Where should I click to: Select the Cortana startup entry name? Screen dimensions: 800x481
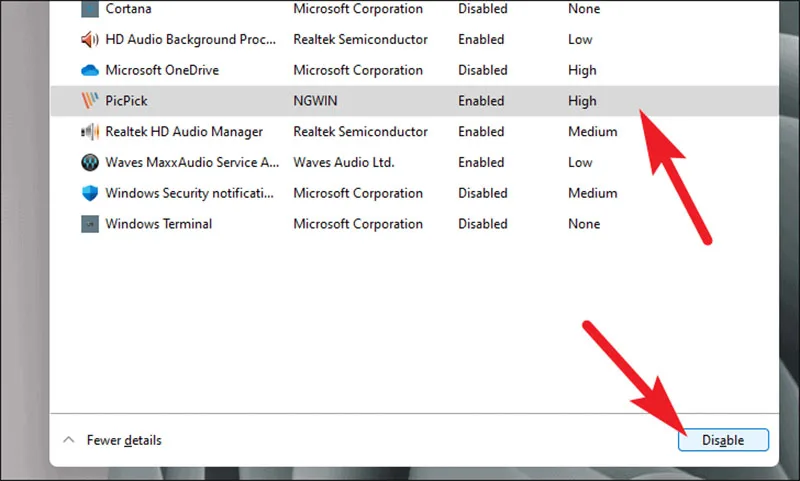point(129,9)
